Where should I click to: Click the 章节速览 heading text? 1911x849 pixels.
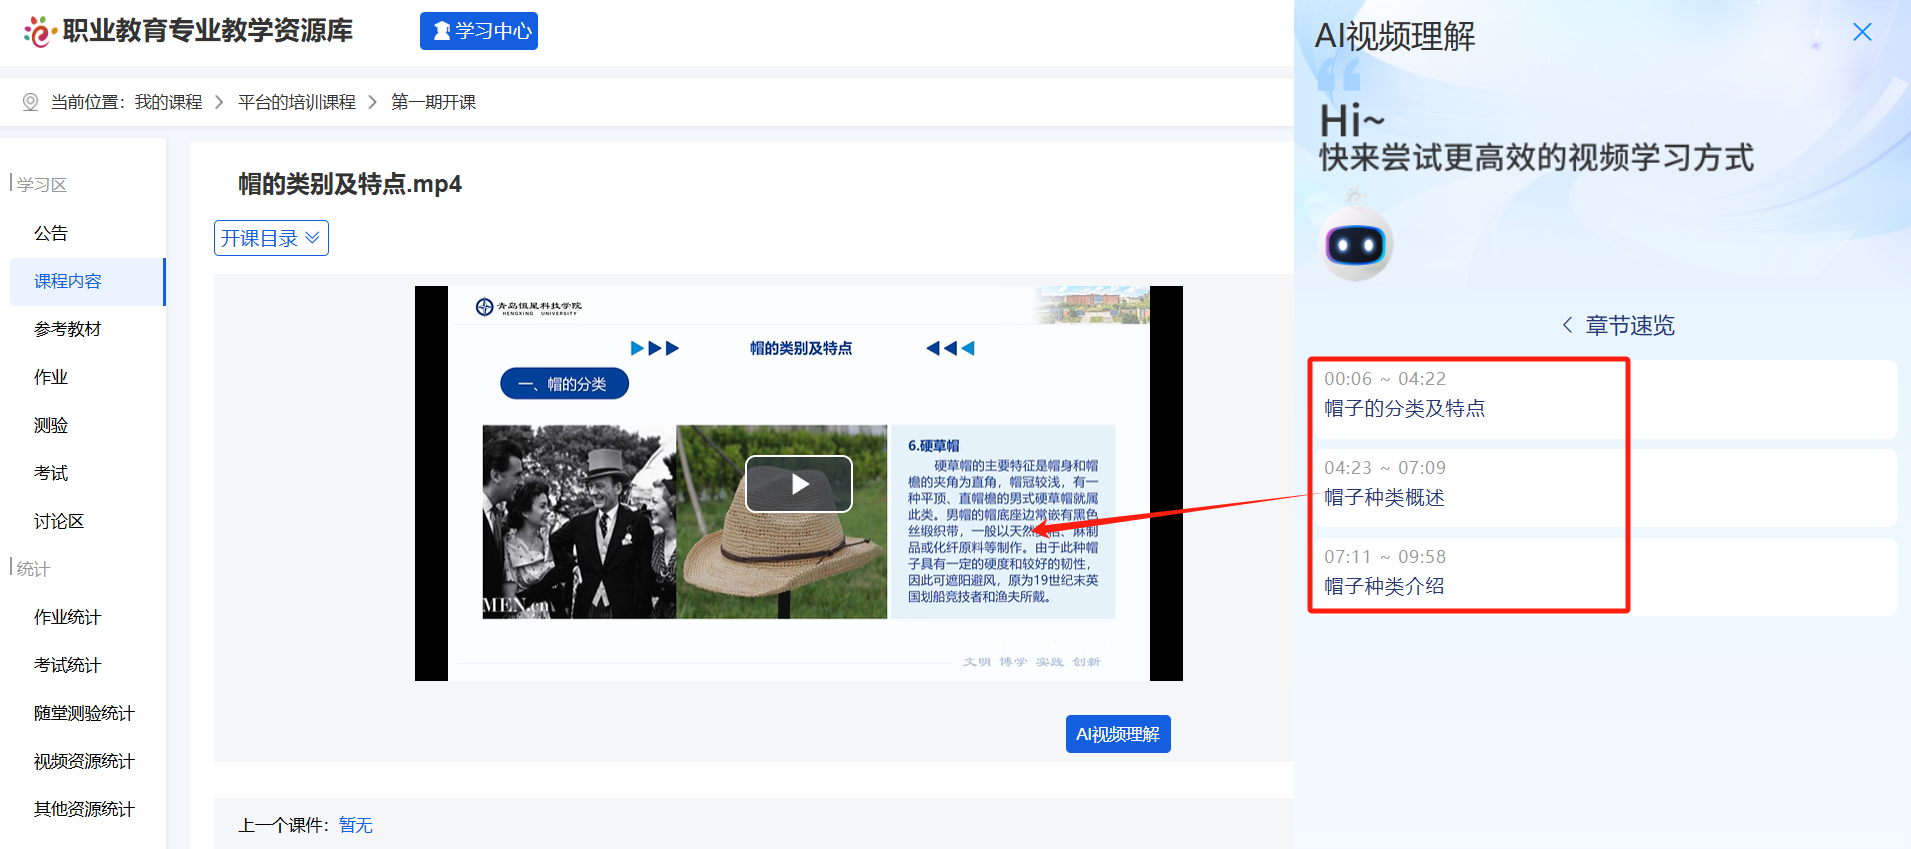tap(1630, 325)
